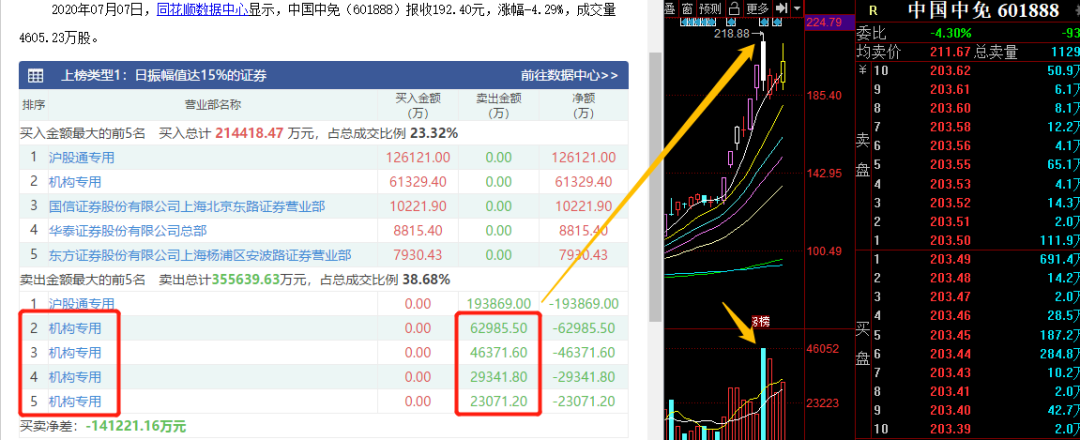
Task: Click sell level 1 price 203.50
Action: (950, 240)
